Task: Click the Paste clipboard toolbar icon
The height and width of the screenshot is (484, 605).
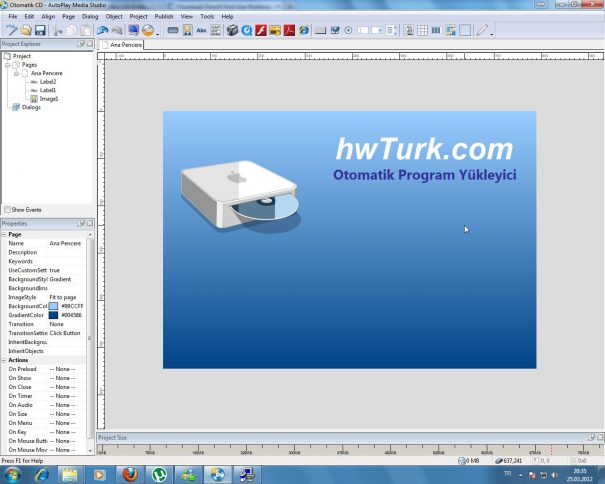Action: [86, 30]
